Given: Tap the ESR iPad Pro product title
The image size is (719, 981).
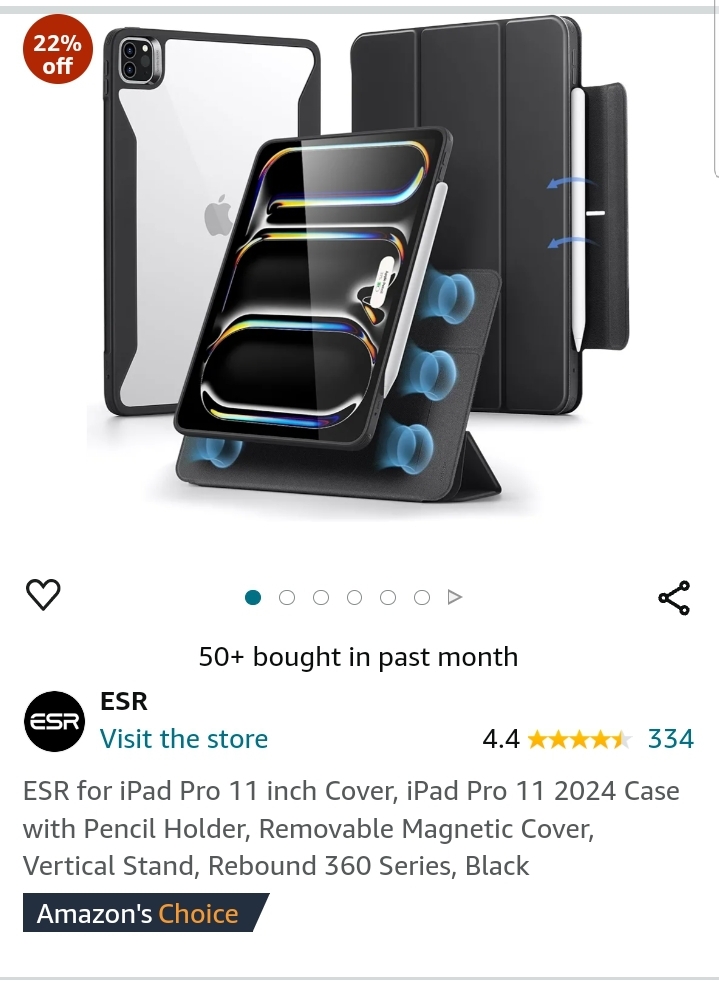Looking at the screenshot, I should point(350,828).
